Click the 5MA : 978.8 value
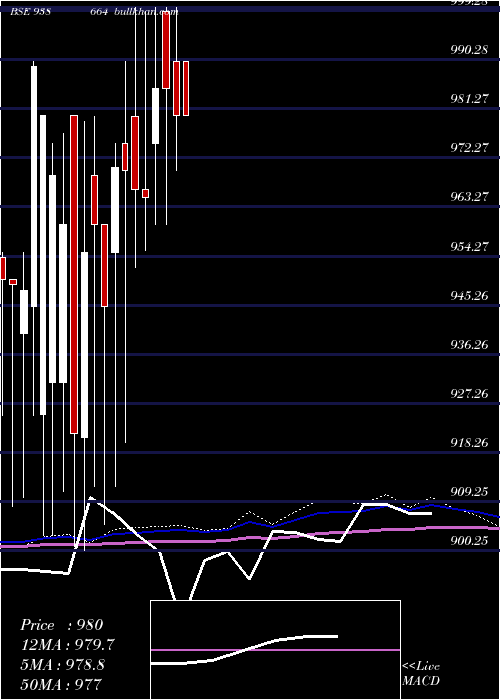 pyautogui.click(x=62, y=664)
